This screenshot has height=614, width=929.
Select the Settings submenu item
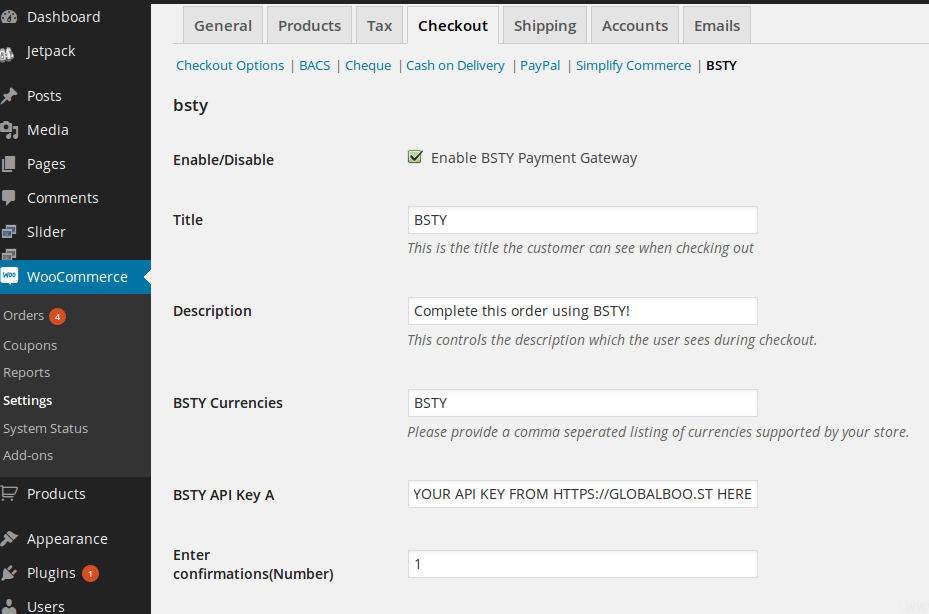pos(28,401)
